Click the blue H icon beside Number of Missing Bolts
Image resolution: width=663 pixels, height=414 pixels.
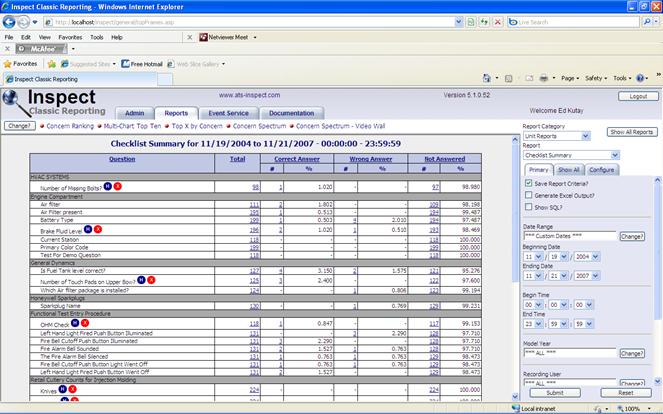108,186
